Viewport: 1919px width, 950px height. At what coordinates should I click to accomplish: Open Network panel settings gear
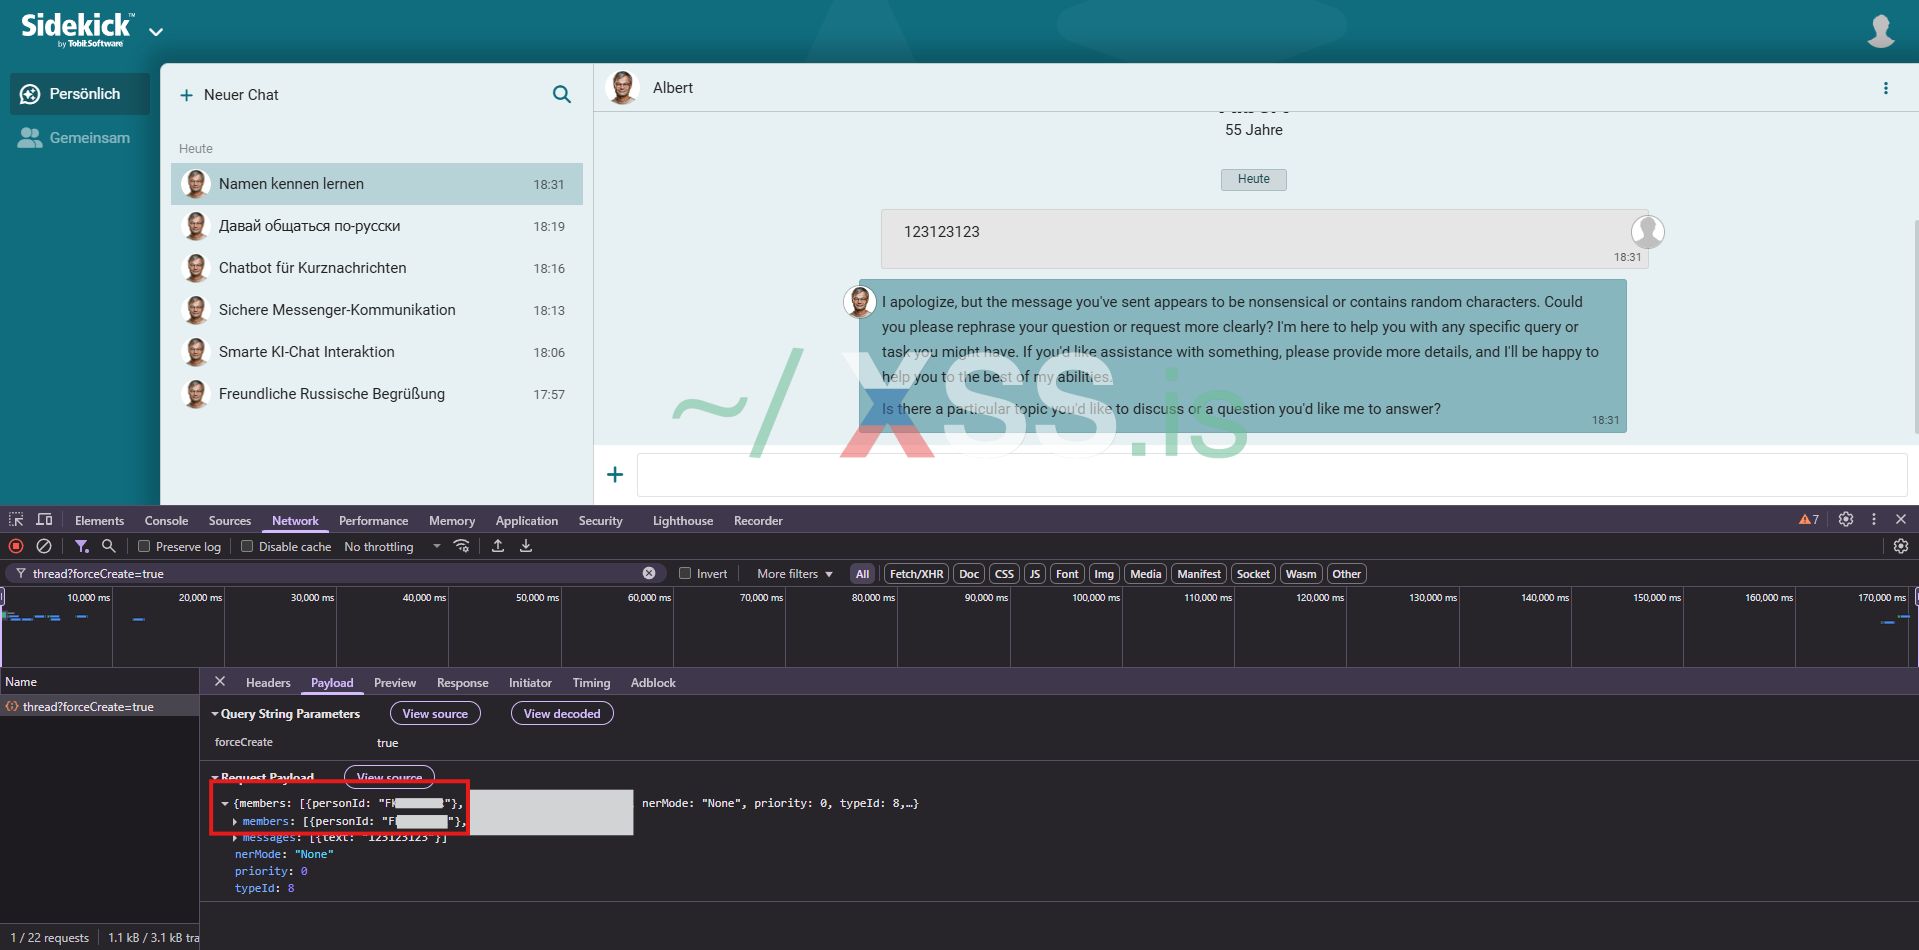pos(1901,546)
